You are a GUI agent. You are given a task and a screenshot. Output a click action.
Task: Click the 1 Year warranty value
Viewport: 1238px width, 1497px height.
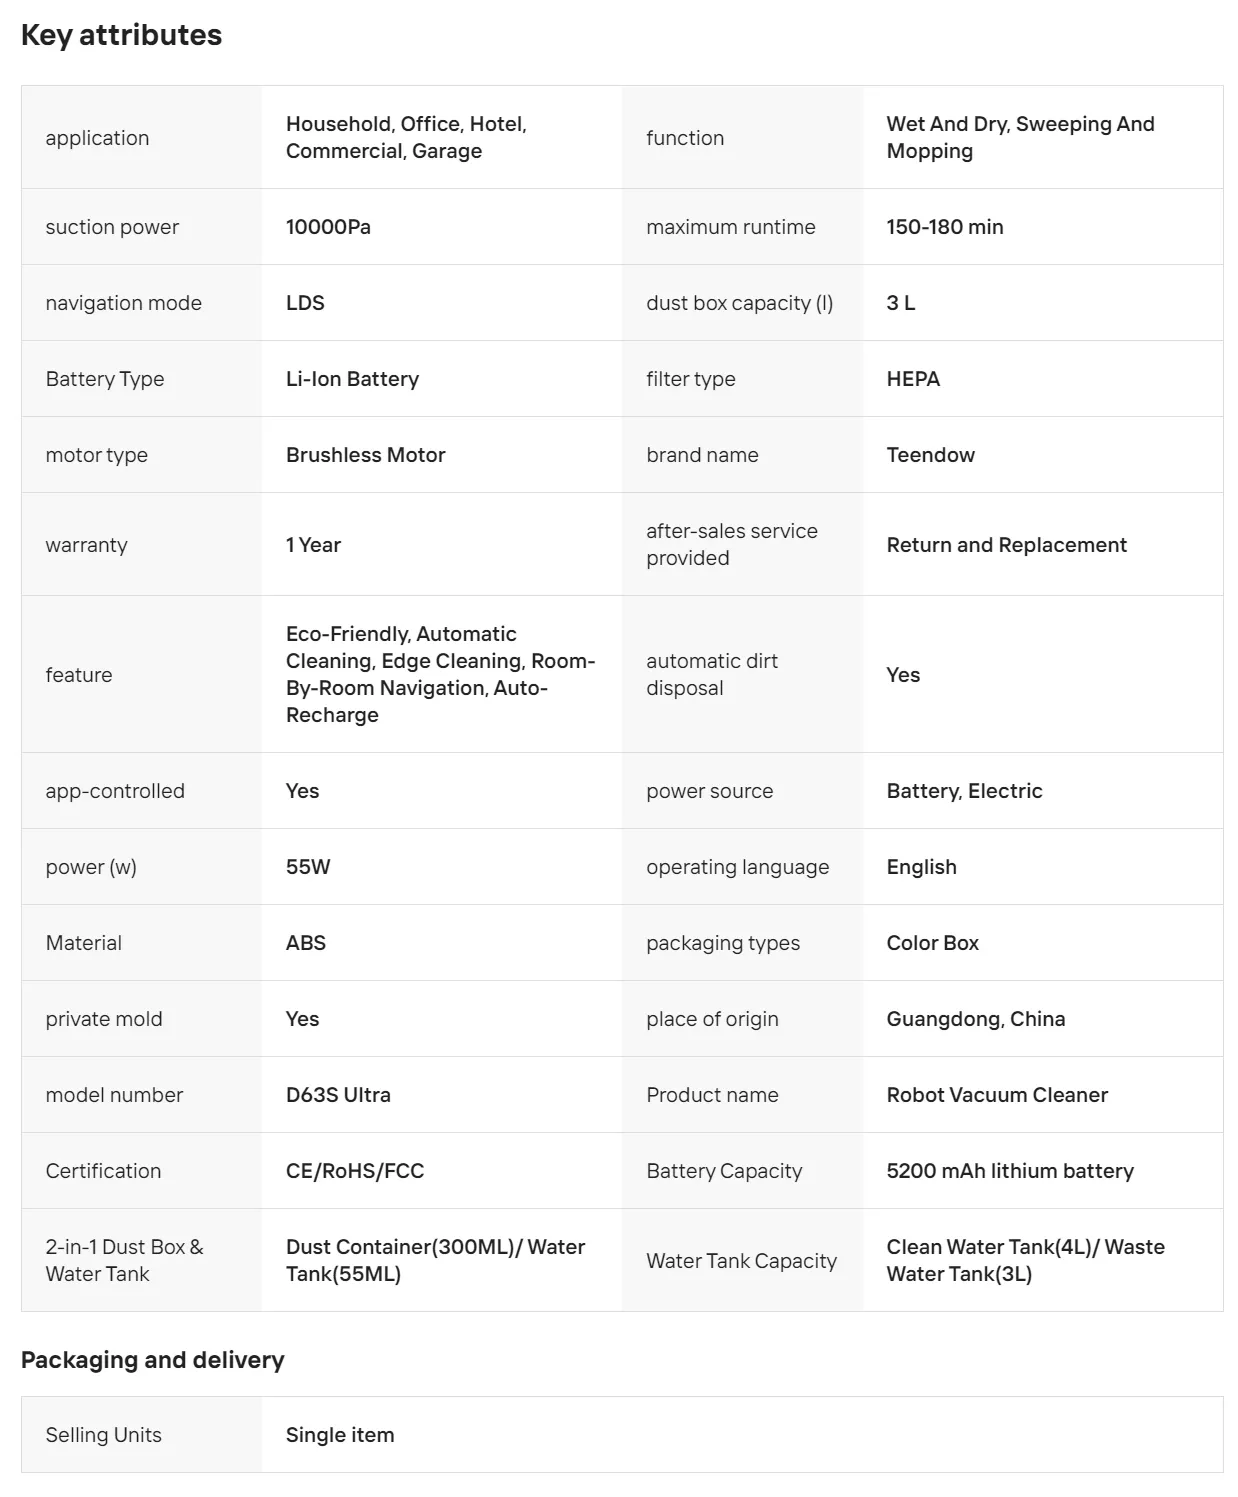313,545
